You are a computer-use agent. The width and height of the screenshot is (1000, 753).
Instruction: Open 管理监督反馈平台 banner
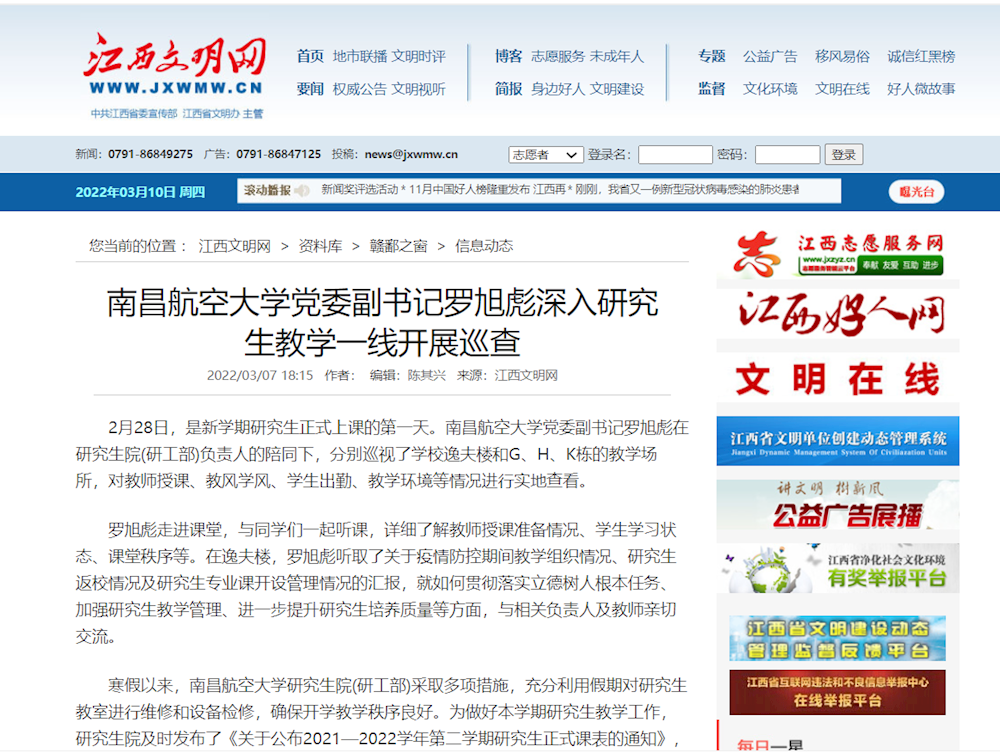[x=837, y=638]
